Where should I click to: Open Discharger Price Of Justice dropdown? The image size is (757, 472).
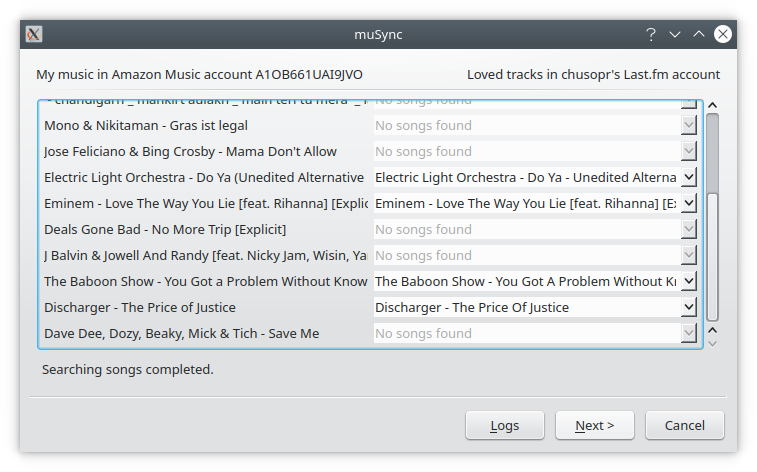click(688, 308)
